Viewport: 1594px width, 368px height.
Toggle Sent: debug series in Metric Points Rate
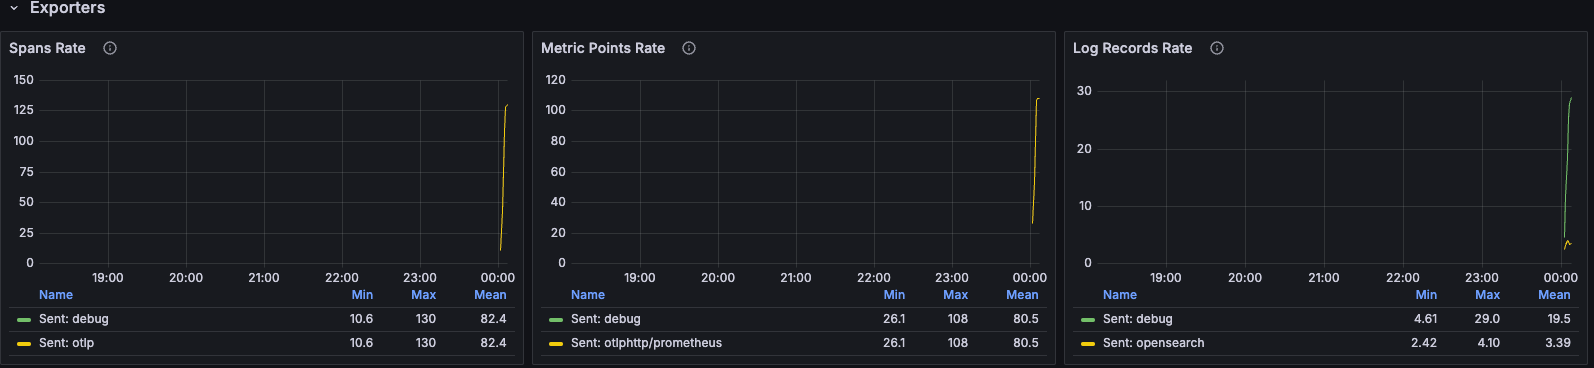click(x=606, y=319)
